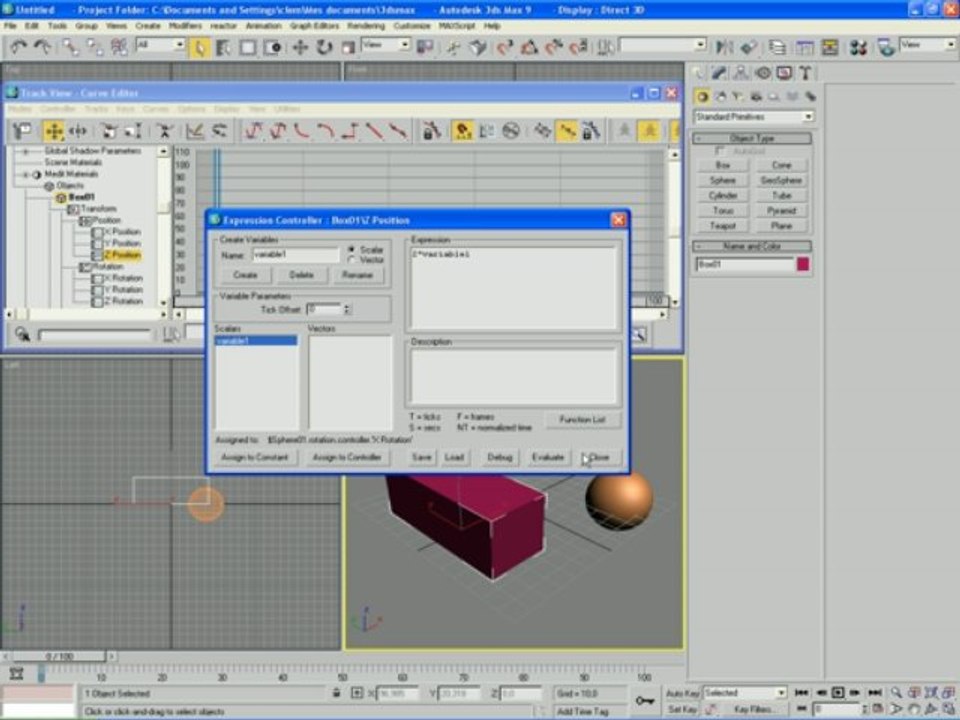Click the Align tool in main toolbar
This screenshot has width=960, height=720.
tap(748, 47)
